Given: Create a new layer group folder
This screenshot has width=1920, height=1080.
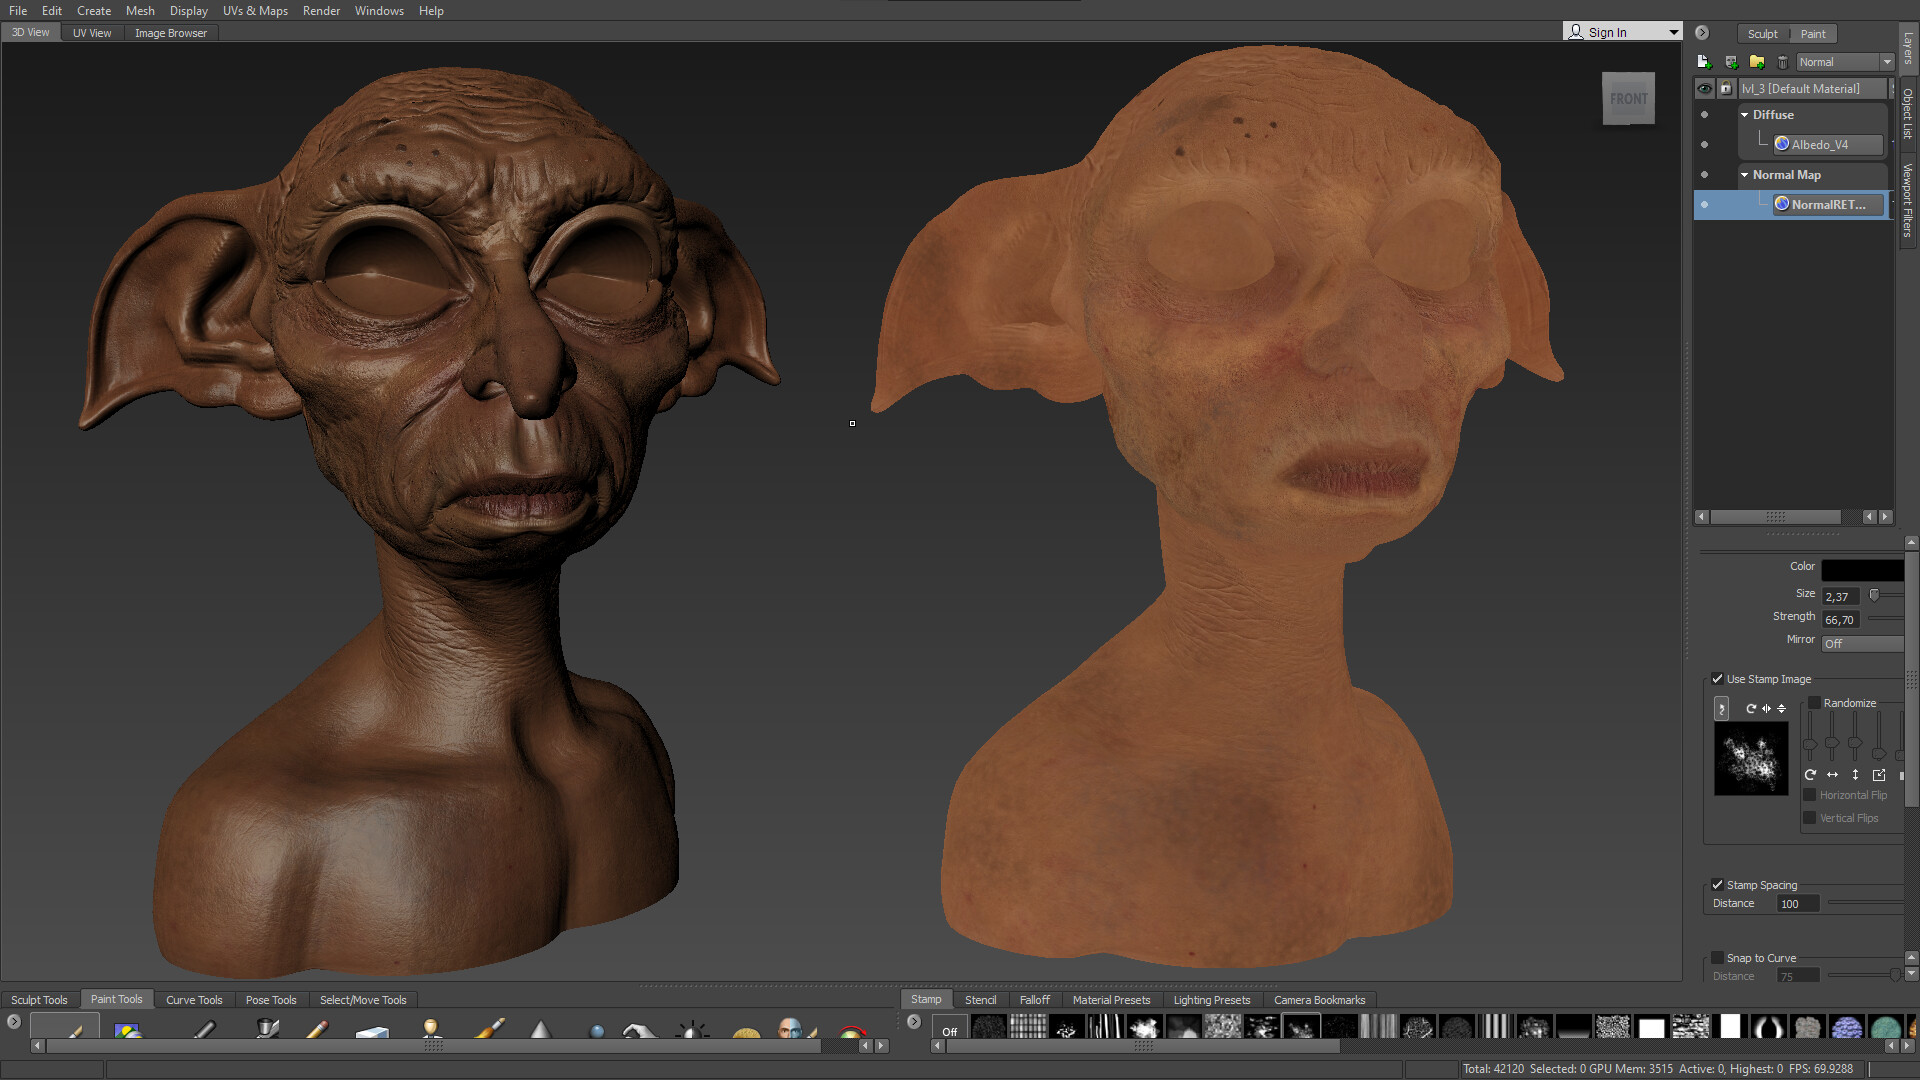Looking at the screenshot, I should point(1756,62).
